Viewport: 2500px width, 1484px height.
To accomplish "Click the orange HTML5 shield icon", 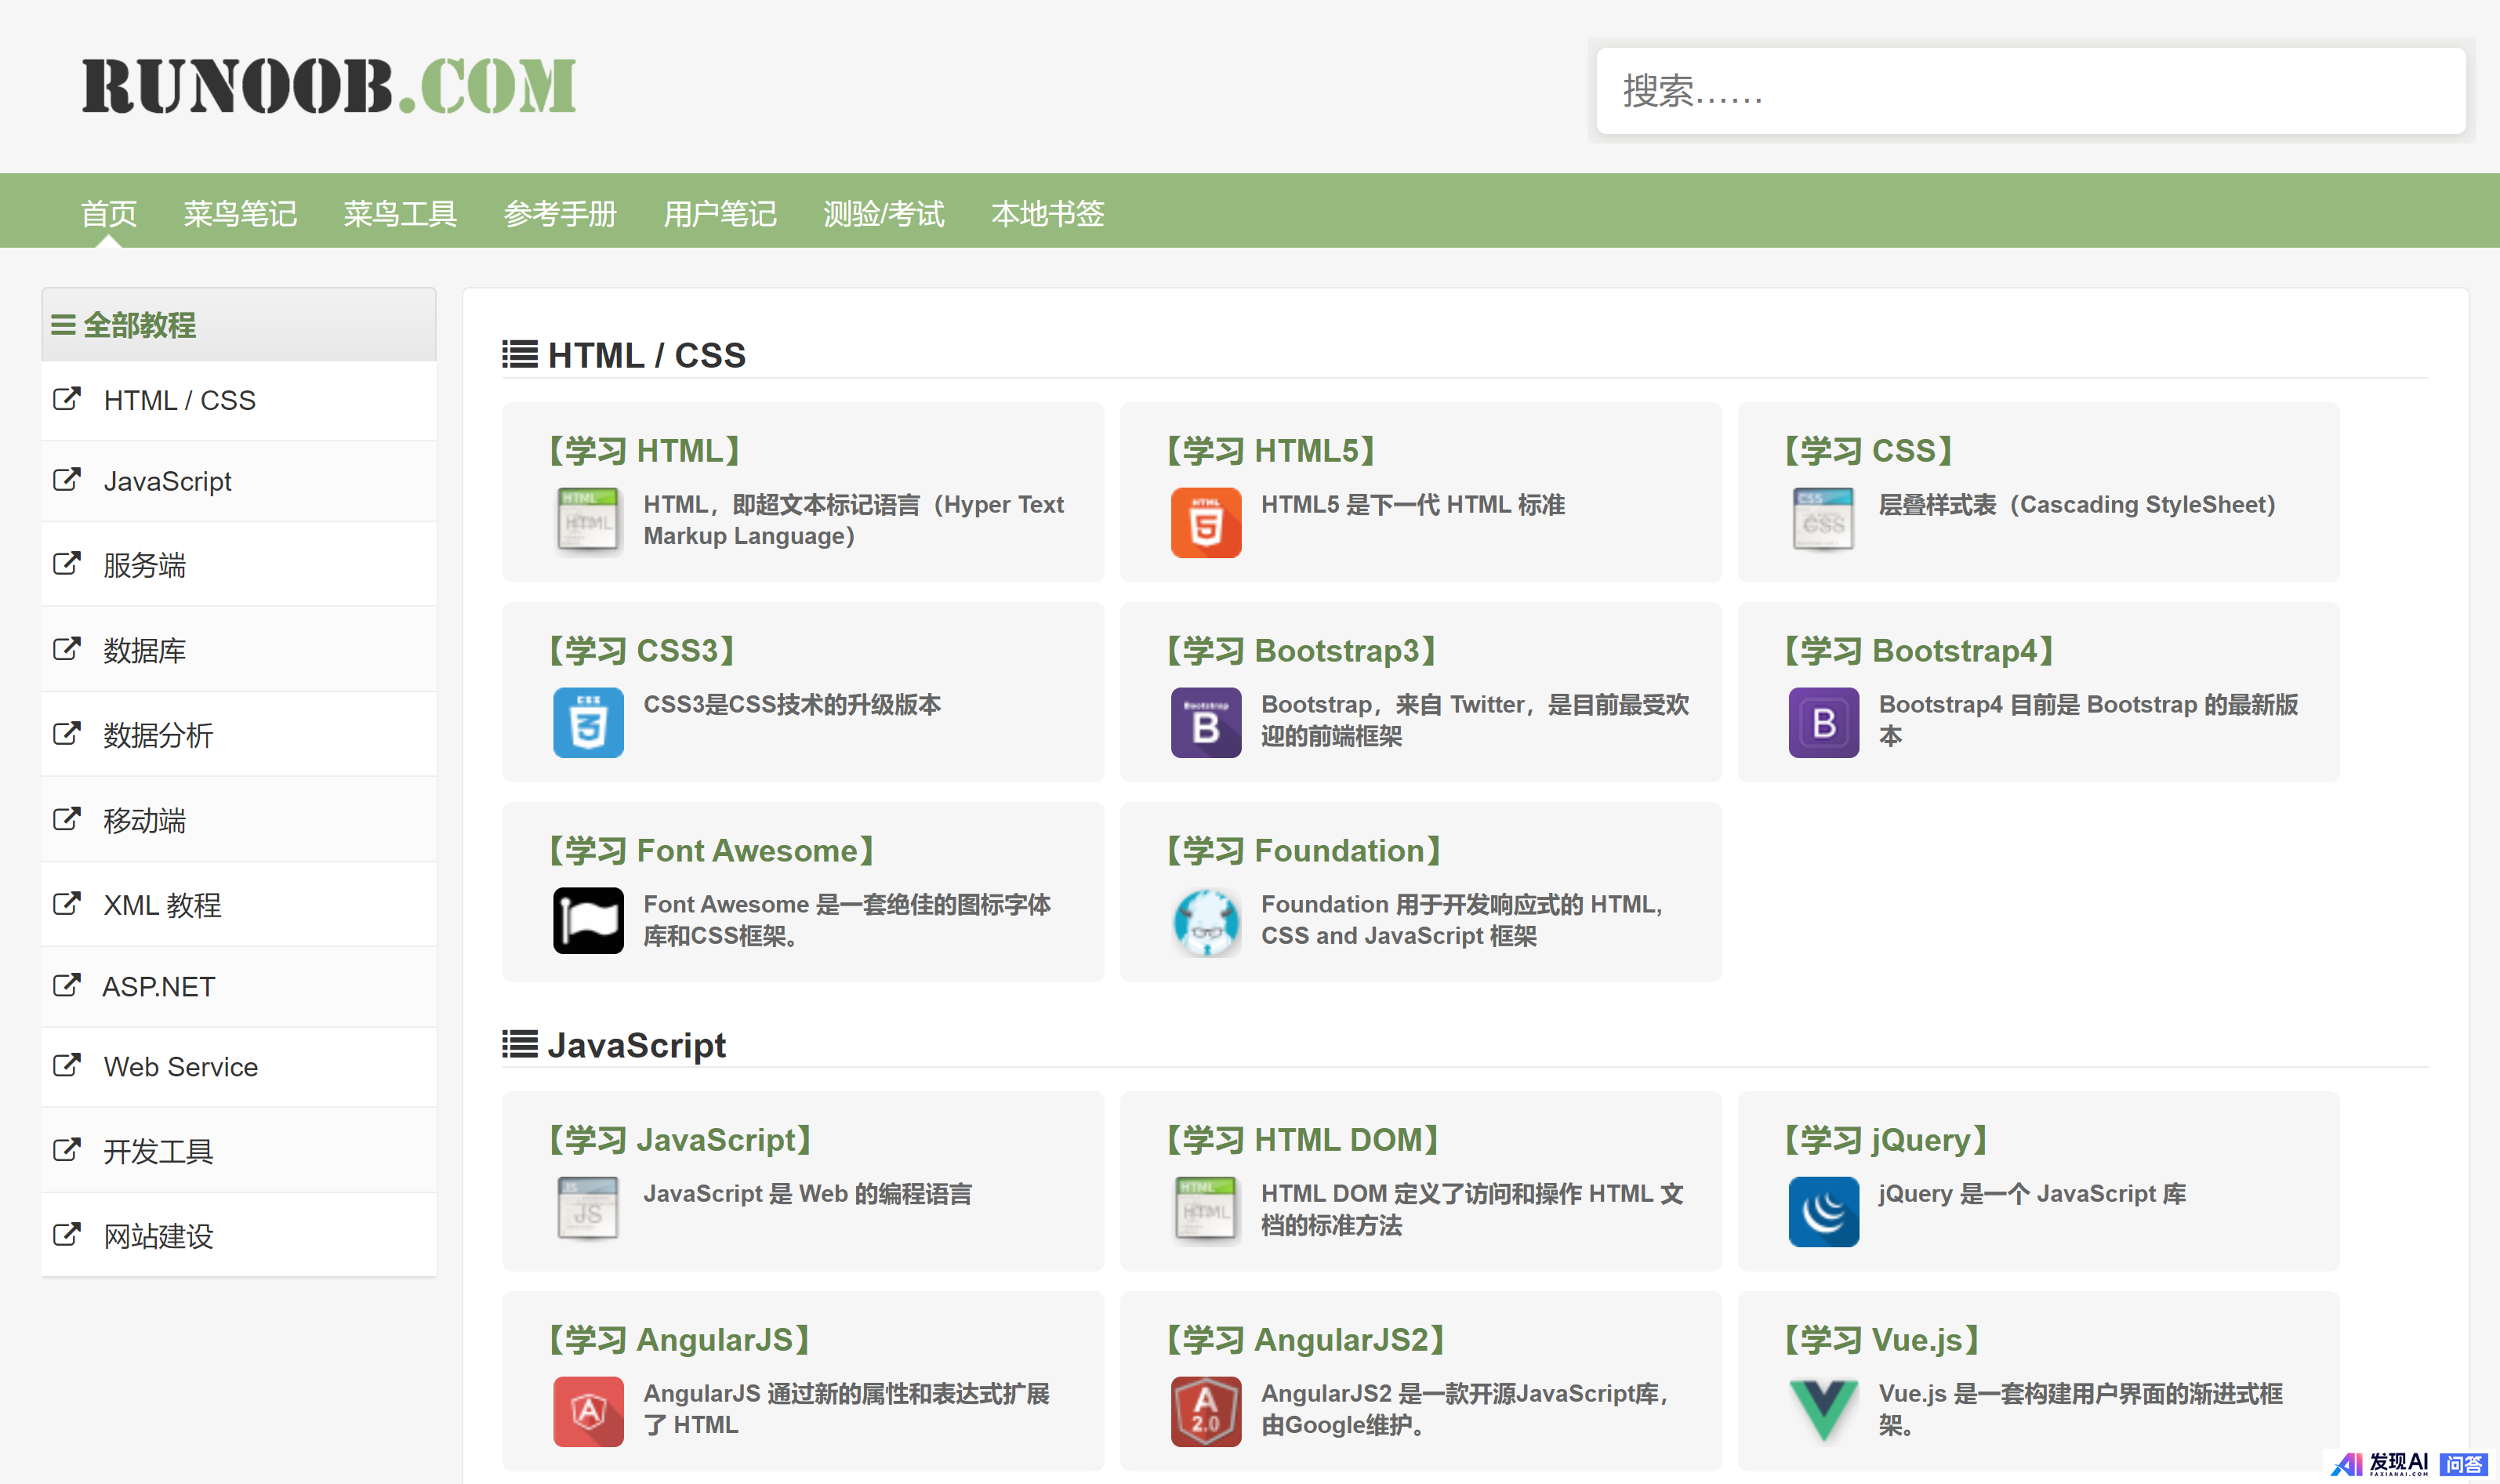I will pos(1206,522).
